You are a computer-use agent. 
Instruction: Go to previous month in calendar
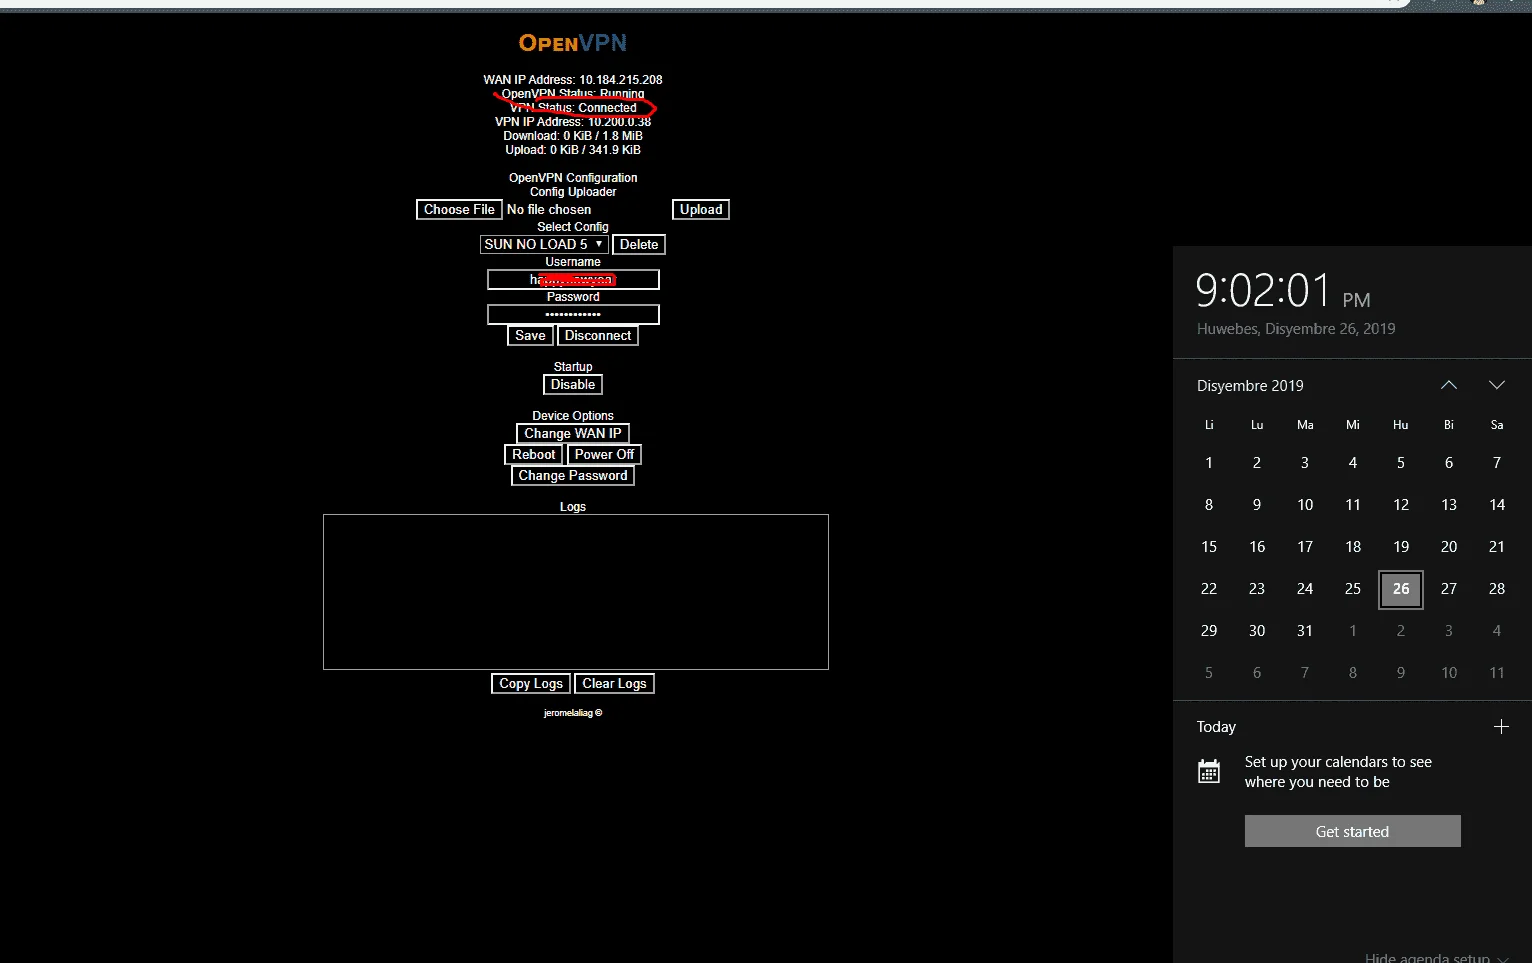tap(1449, 385)
